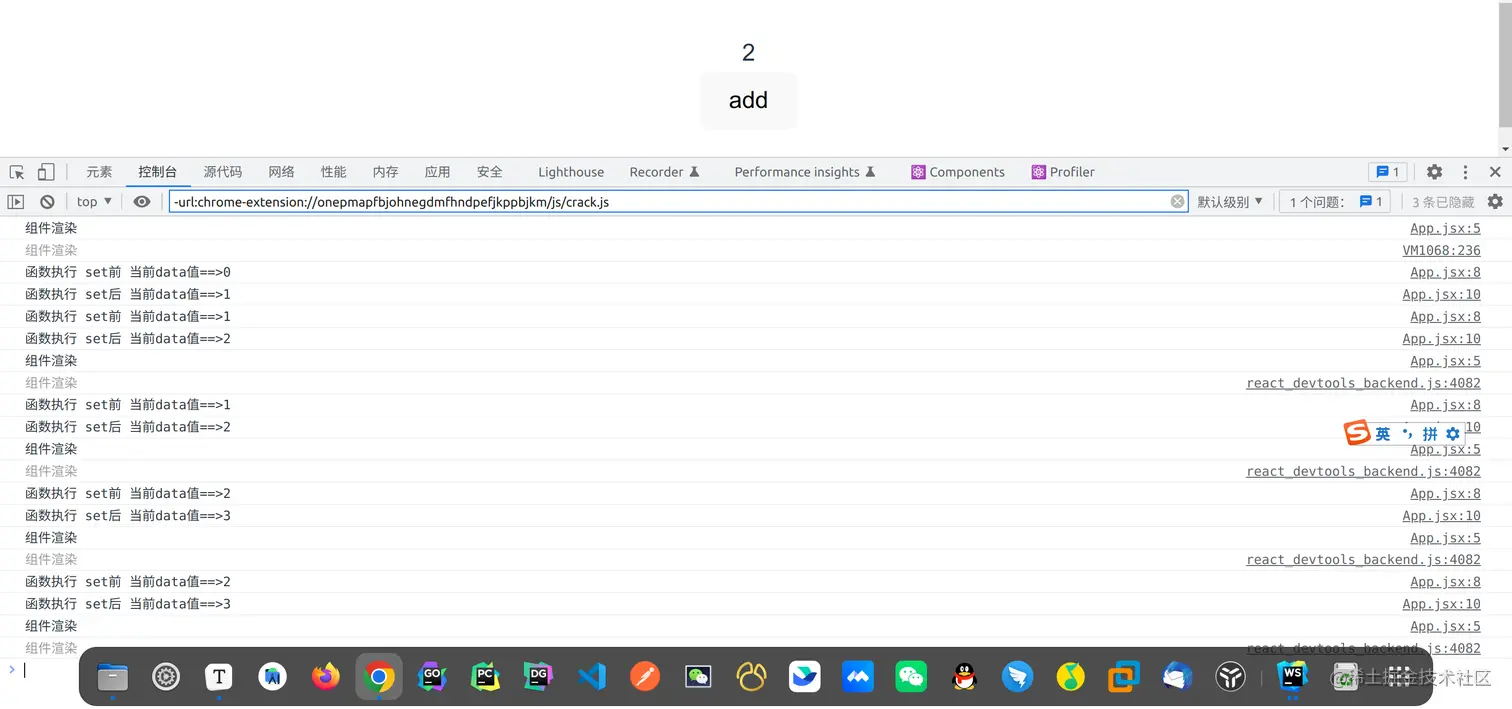Select the last log 'set后 当前data值==>3'

click(x=128, y=604)
